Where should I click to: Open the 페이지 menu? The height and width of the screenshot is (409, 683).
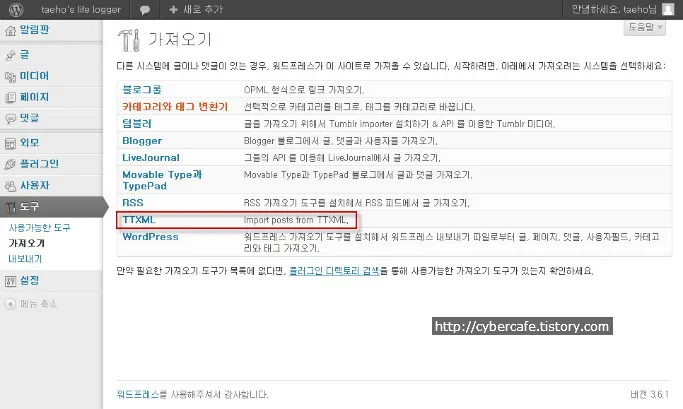[x=34, y=97]
